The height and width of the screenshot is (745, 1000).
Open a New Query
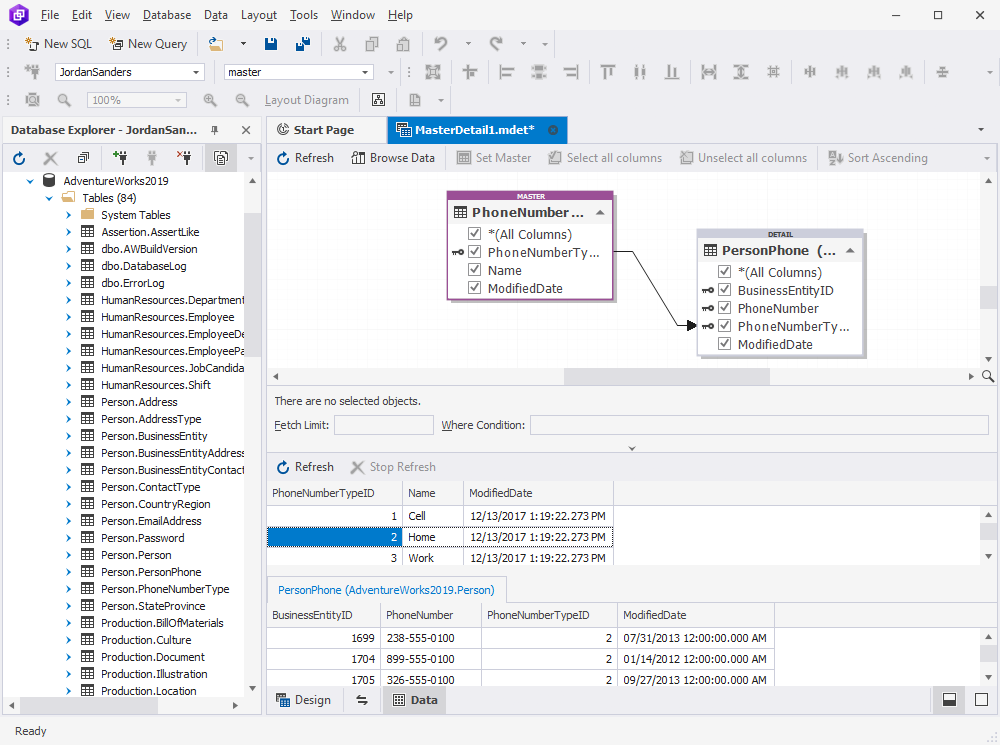pos(149,44)
